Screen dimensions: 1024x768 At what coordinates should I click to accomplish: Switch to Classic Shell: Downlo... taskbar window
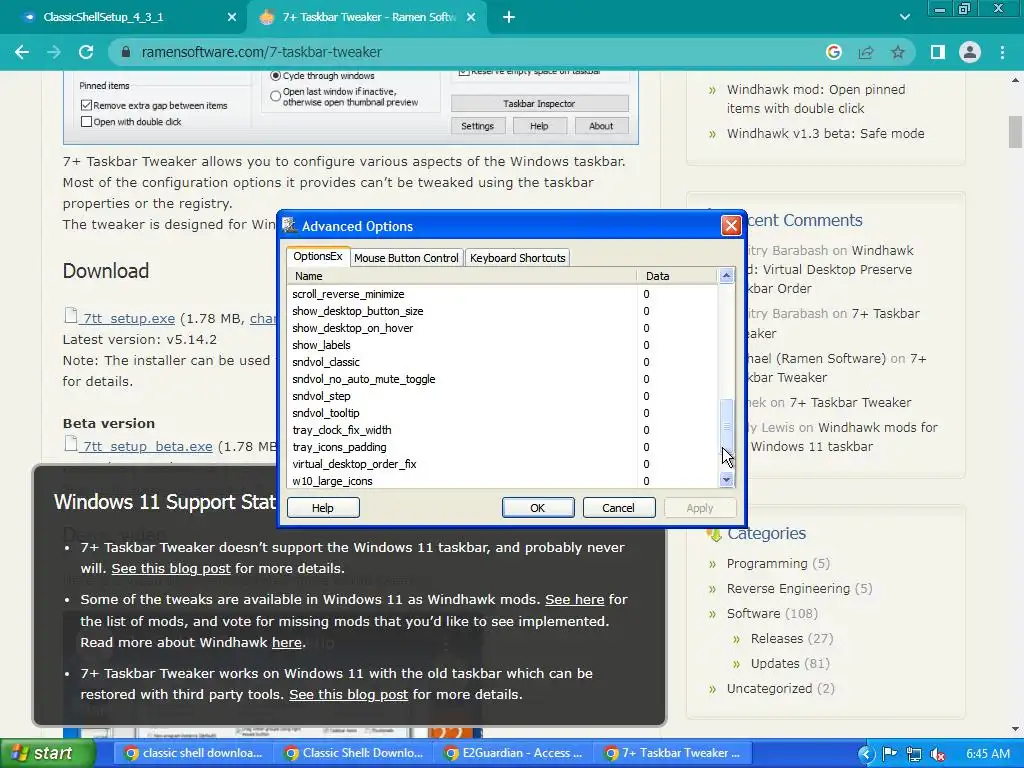click(355, 753)
